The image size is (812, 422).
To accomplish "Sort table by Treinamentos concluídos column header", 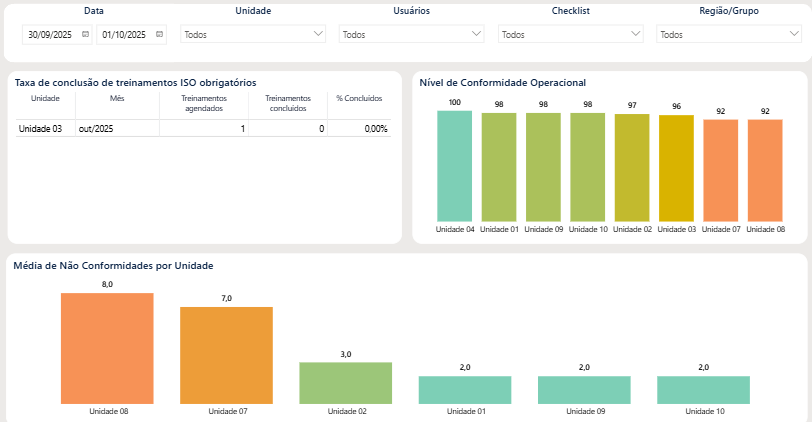I will (x=287, y=103).
